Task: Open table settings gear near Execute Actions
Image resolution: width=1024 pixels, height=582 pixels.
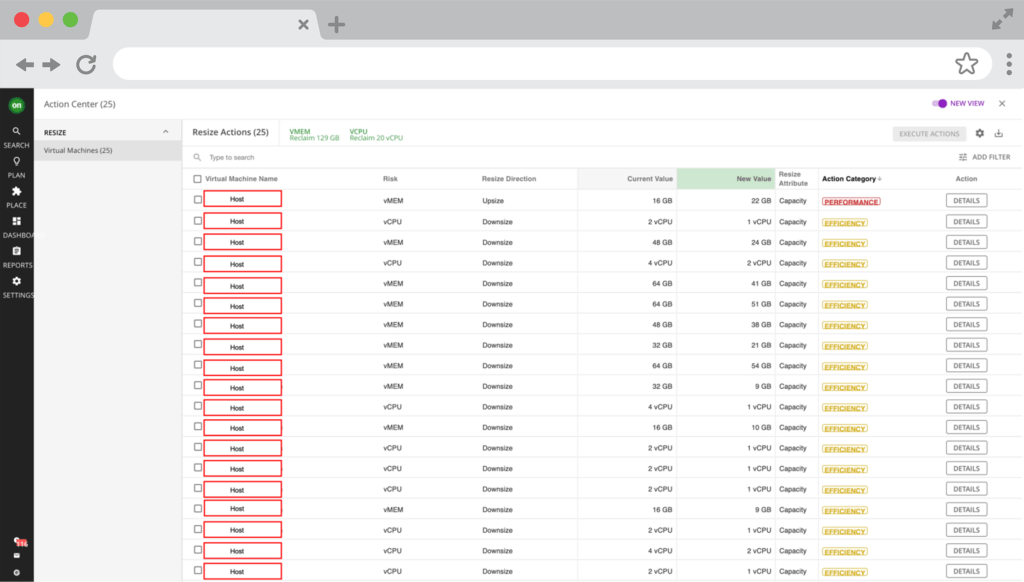Action: [x=980, y=133]
